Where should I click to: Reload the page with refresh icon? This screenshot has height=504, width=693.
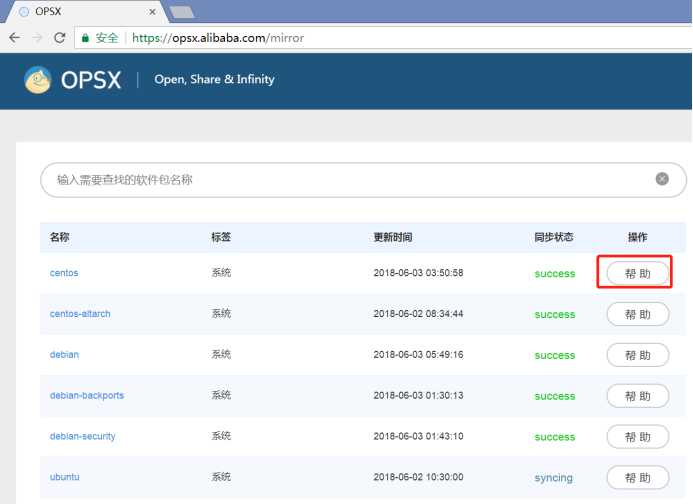(60, 38)
